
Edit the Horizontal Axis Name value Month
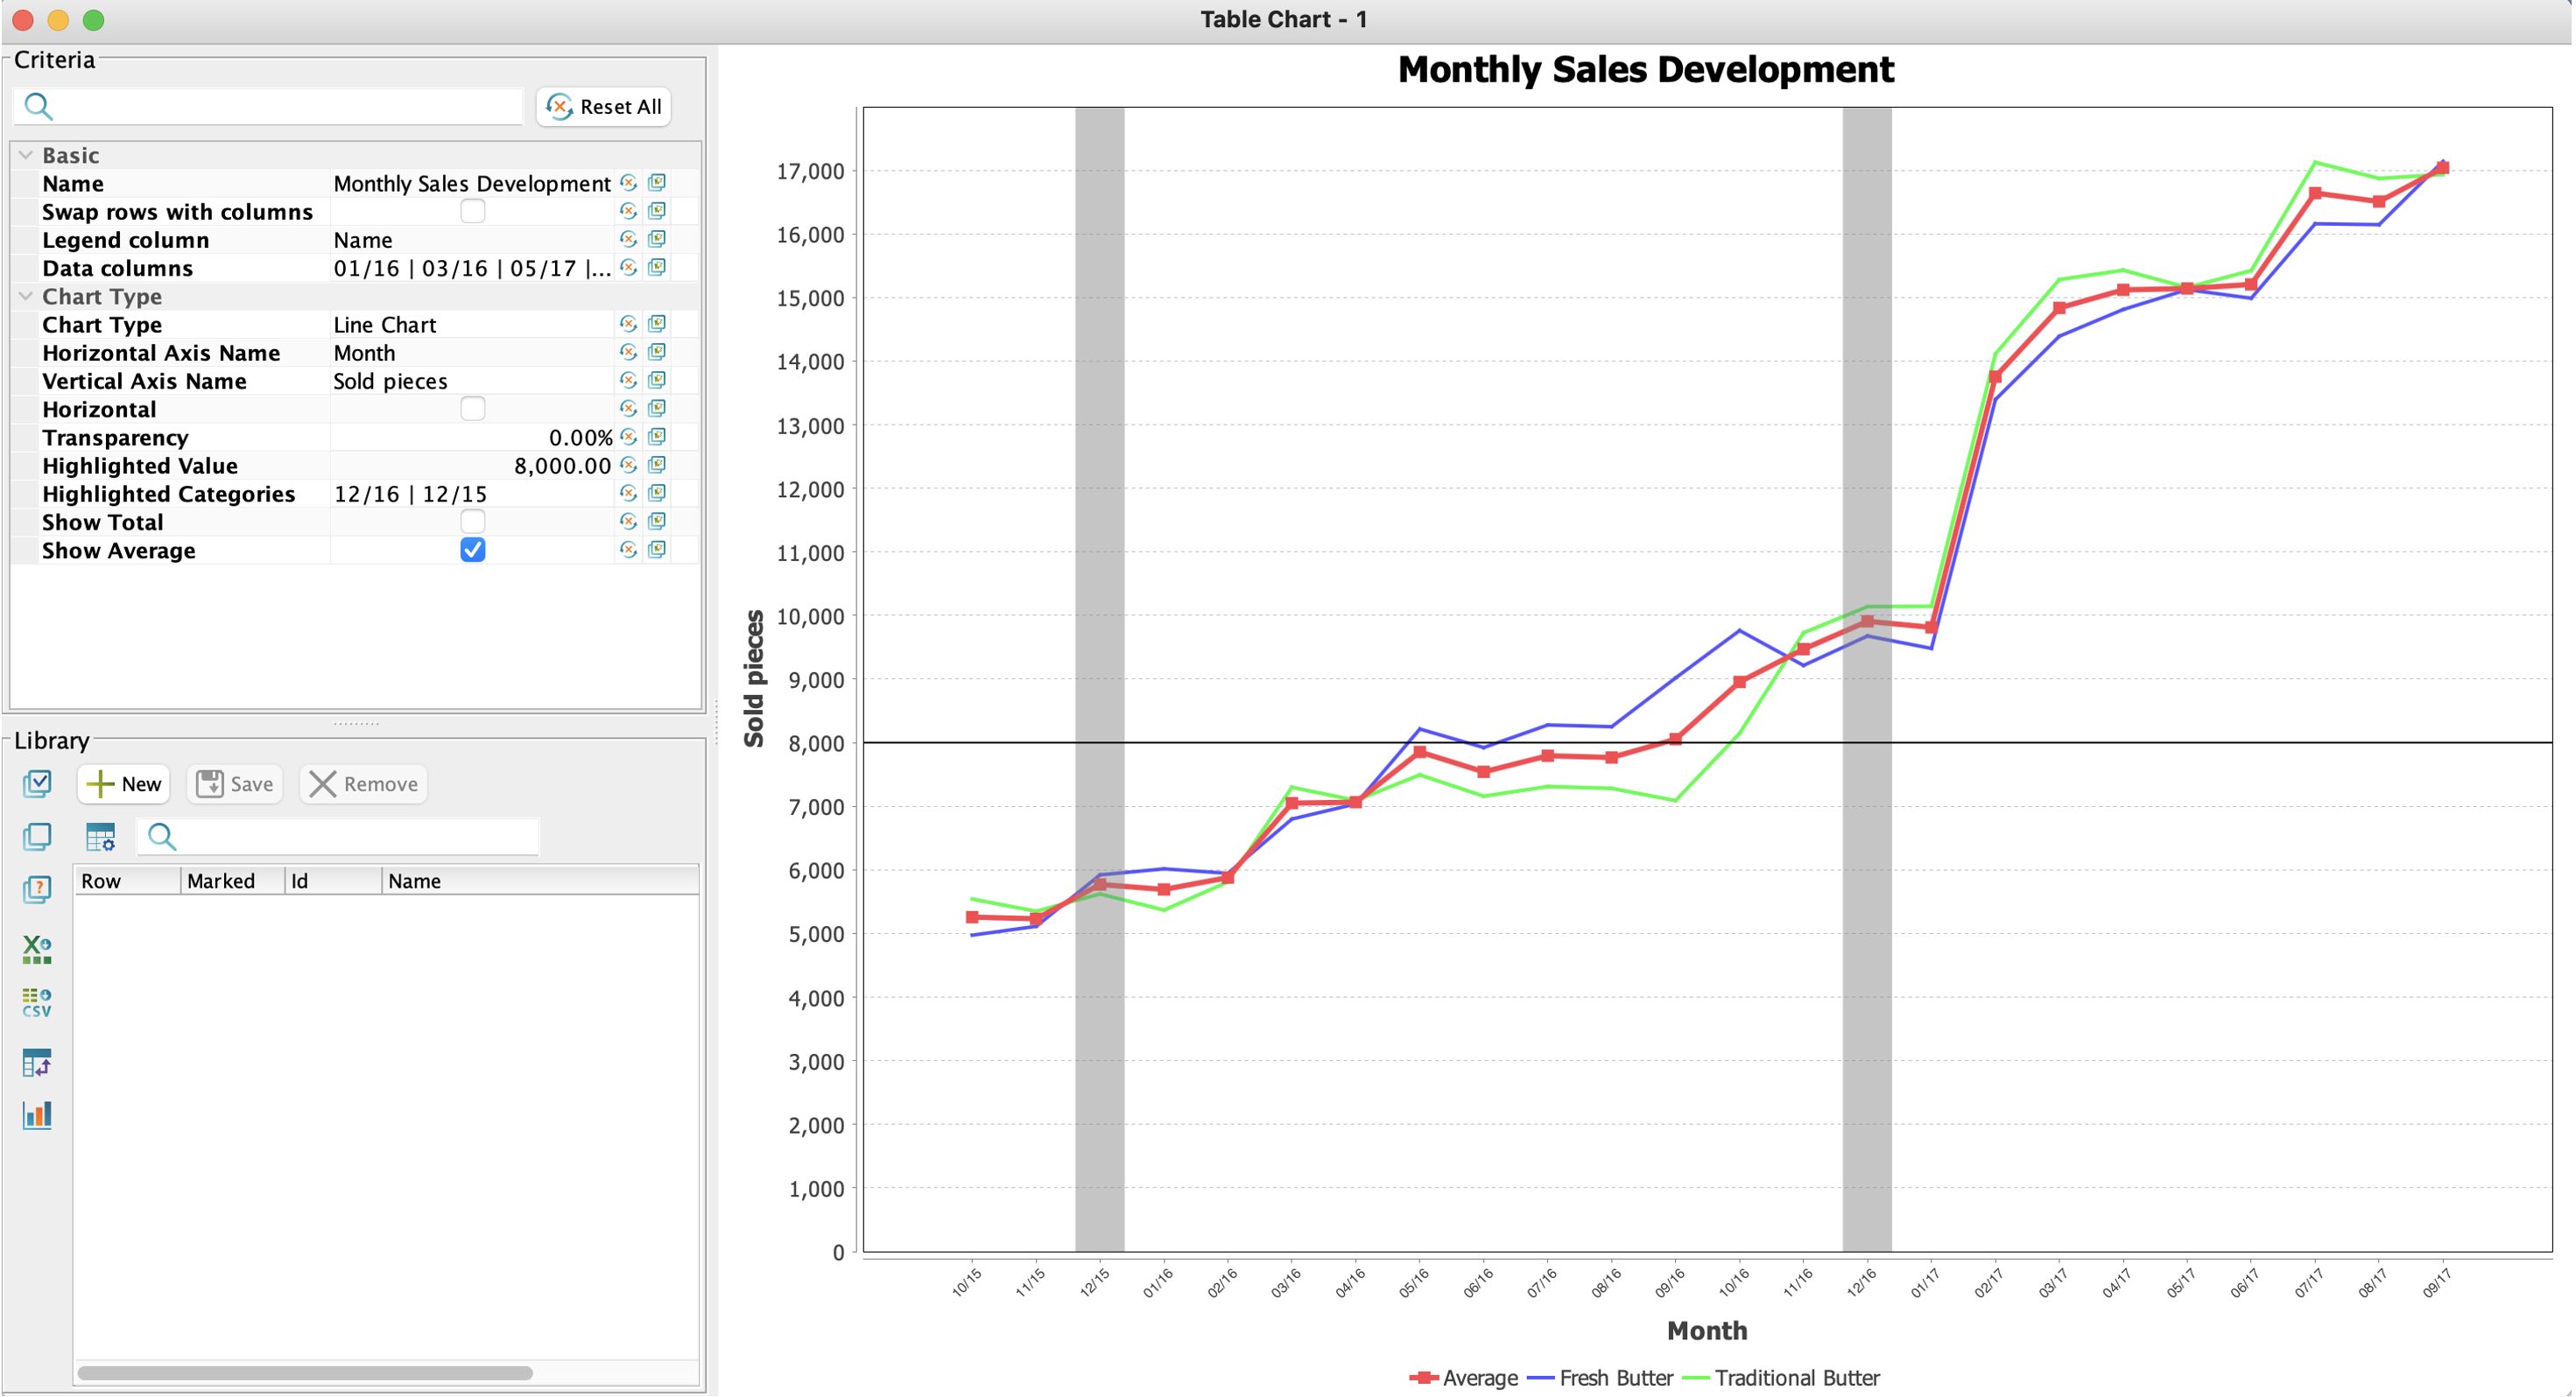pyautogui.click(x=471, y=352)
